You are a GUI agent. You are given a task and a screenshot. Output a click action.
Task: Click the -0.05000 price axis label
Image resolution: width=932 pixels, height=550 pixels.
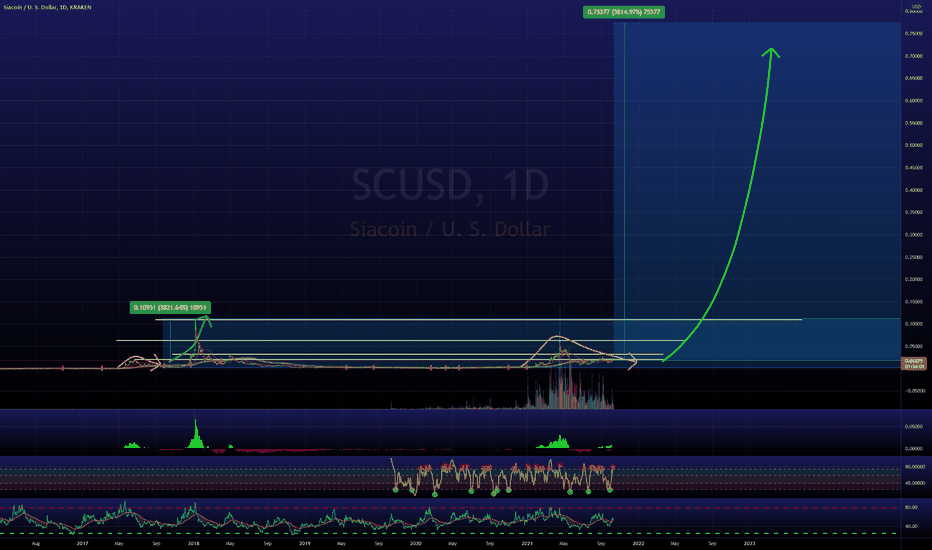coord(915,391)
